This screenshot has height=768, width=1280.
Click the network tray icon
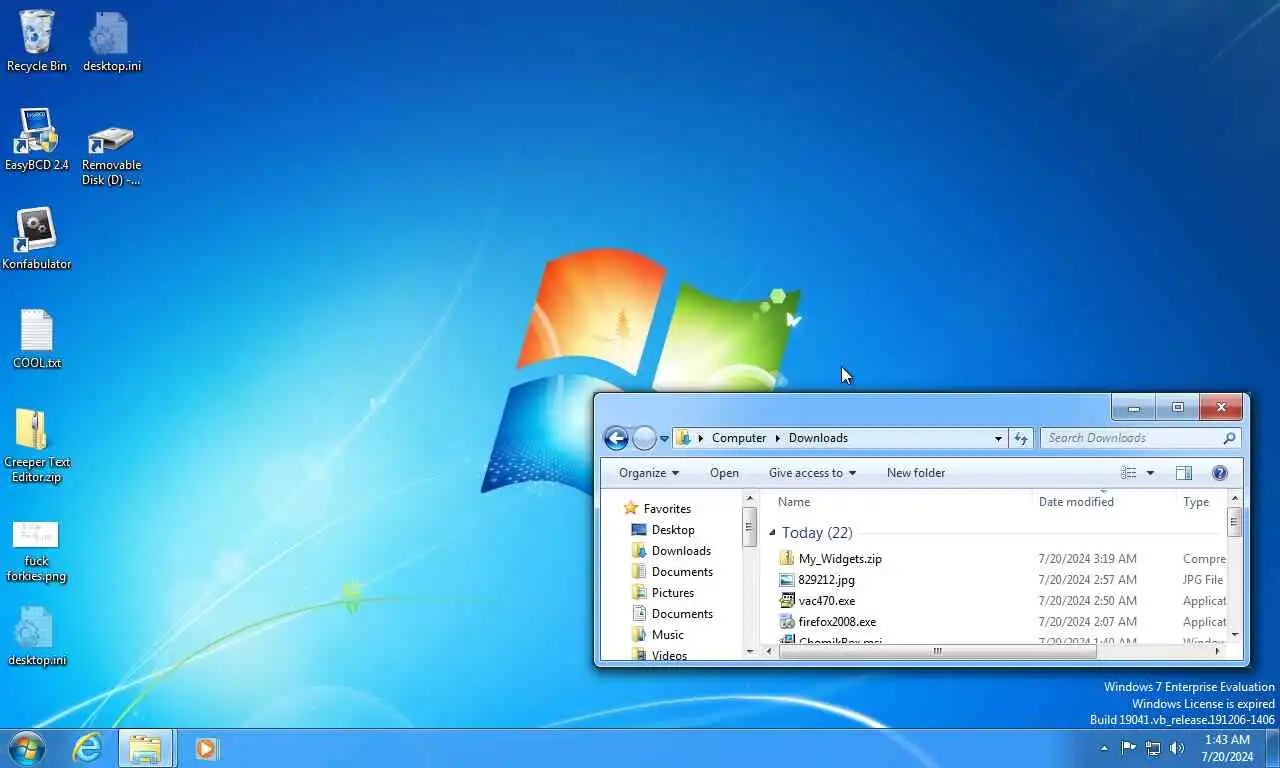coord(1152,748)
